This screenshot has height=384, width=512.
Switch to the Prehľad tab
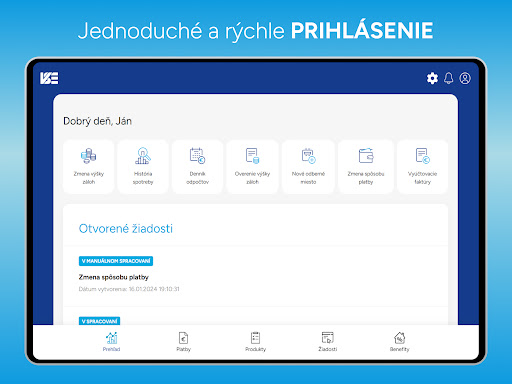coord(111,342)
